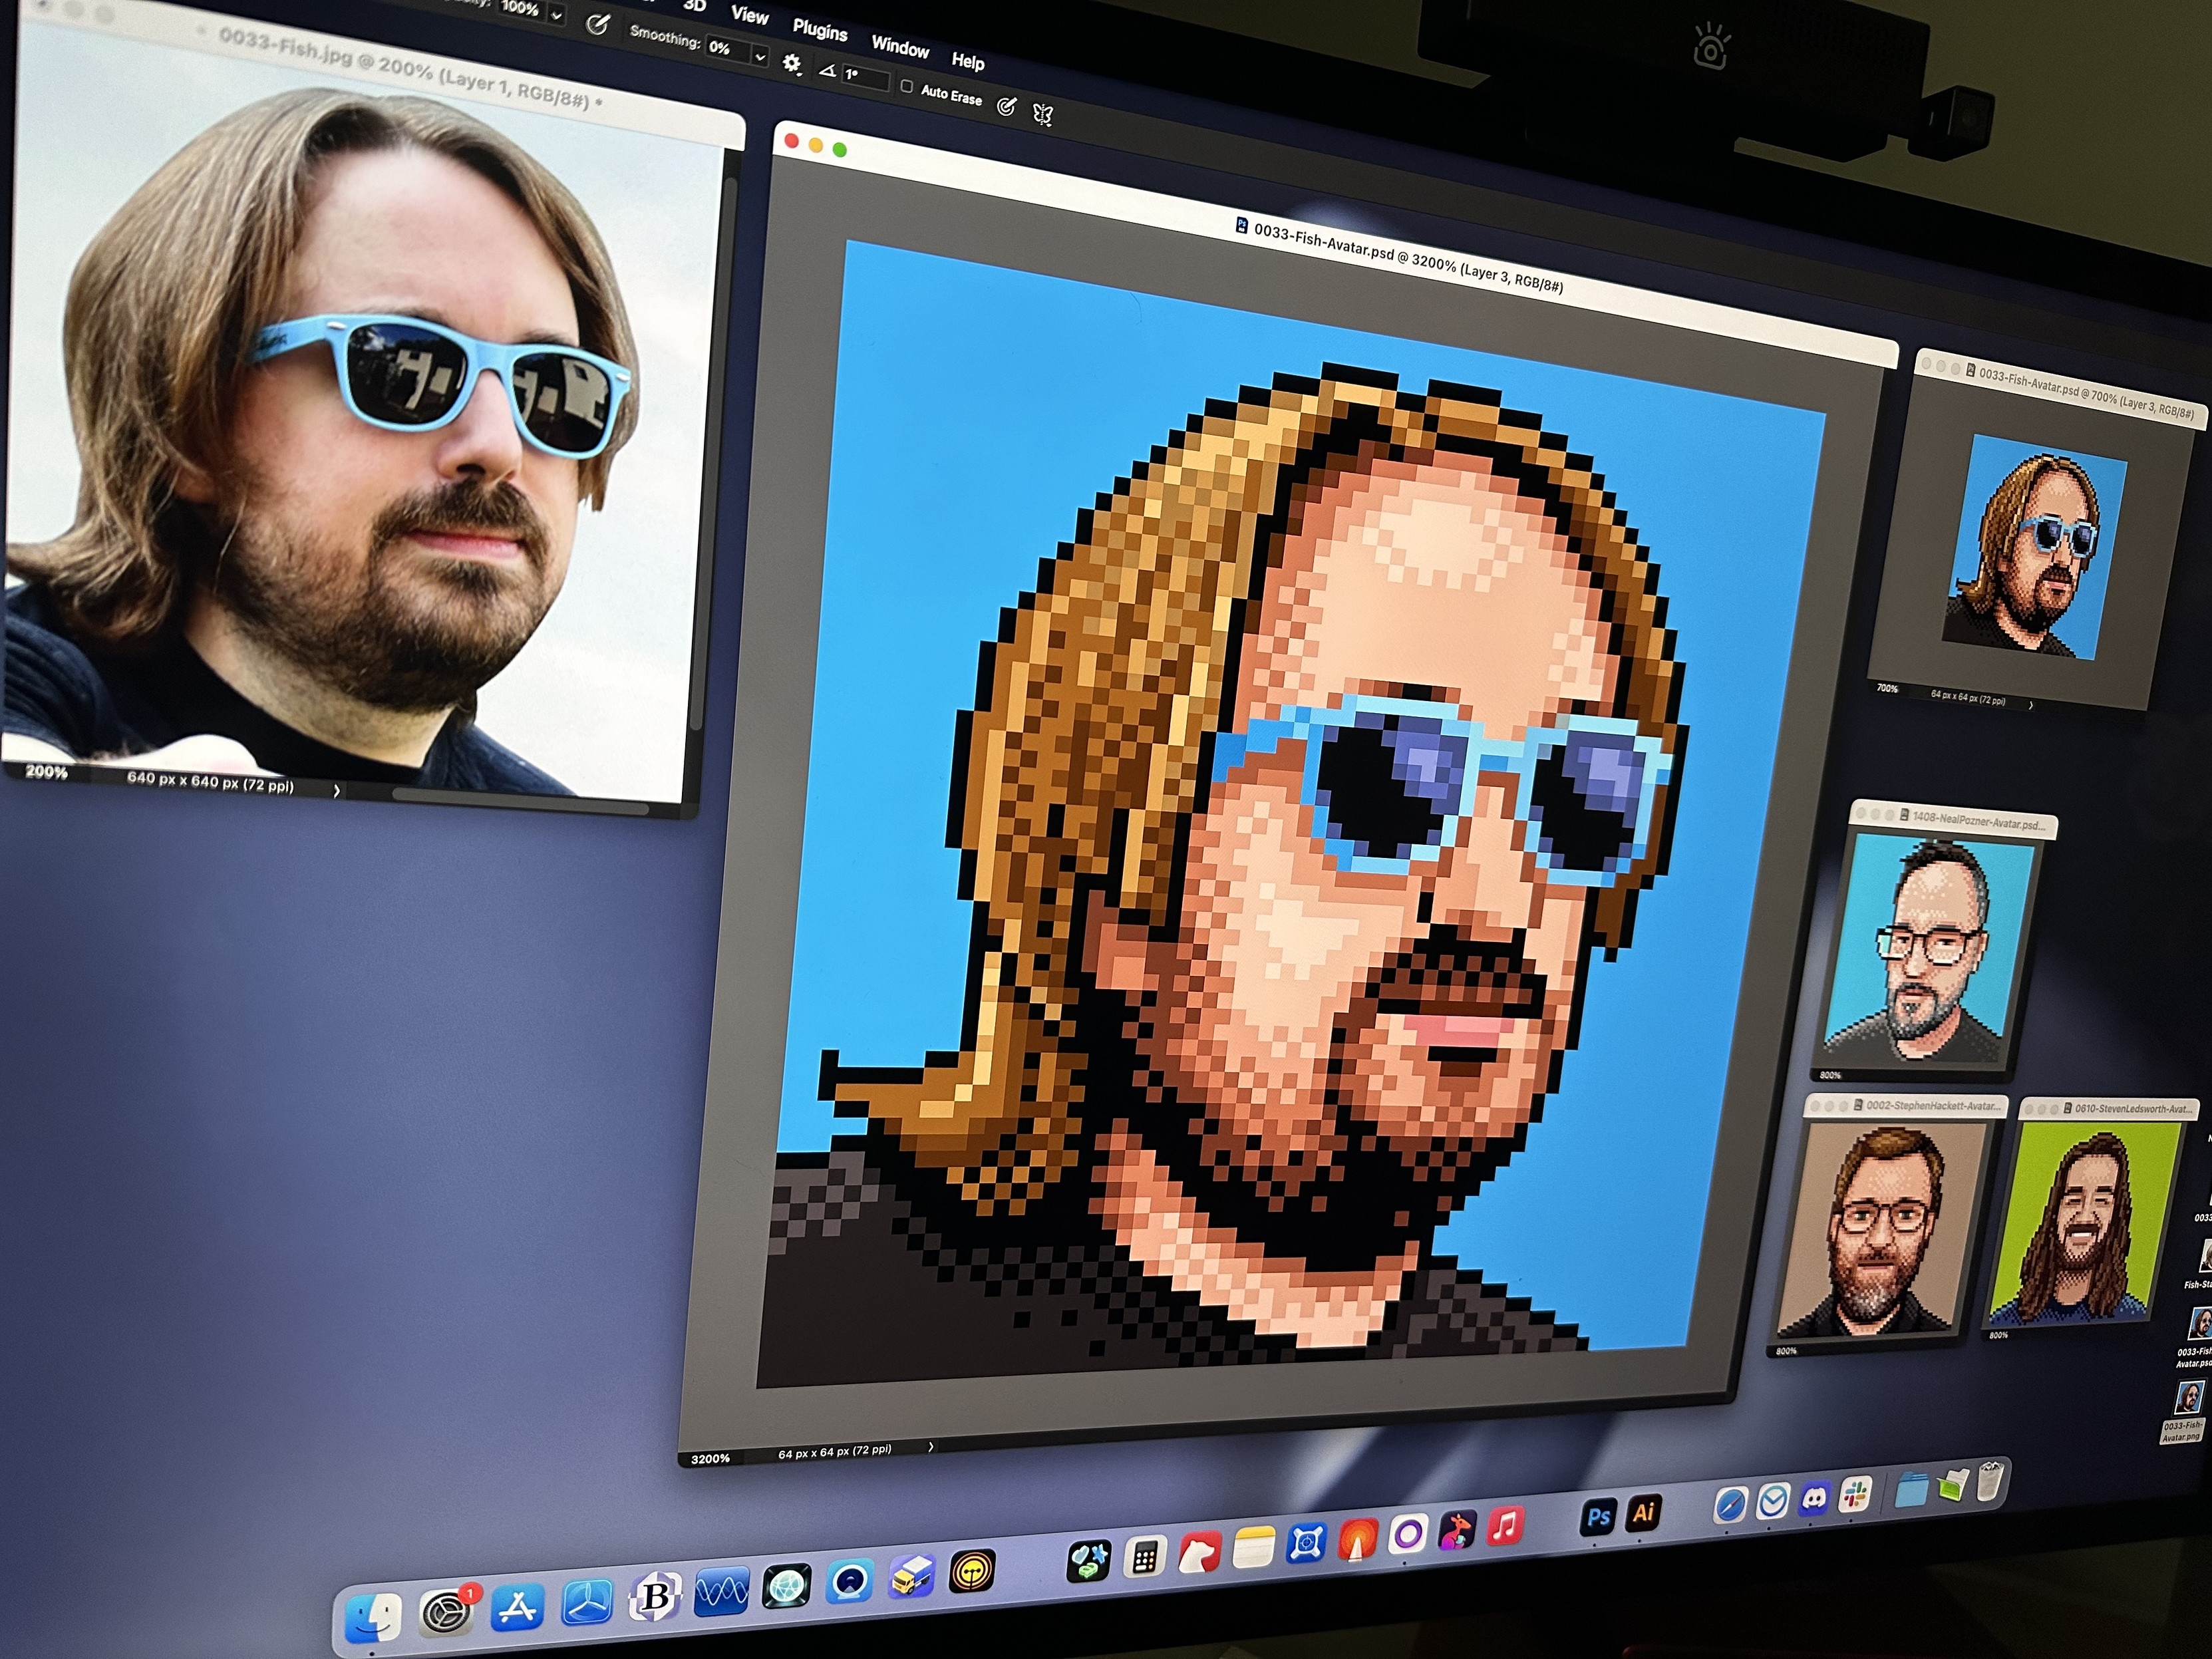2212x1659 pixels.
Task: Open System Settings with badge
Action: pyautogui.click(x=445, y=1612)
